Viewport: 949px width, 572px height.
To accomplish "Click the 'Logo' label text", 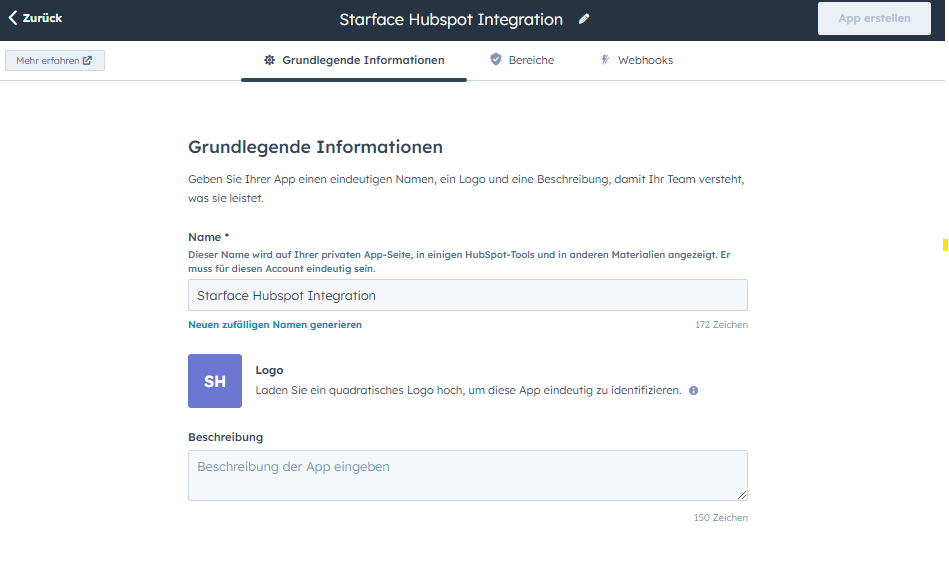I will (x=269, y=370).
